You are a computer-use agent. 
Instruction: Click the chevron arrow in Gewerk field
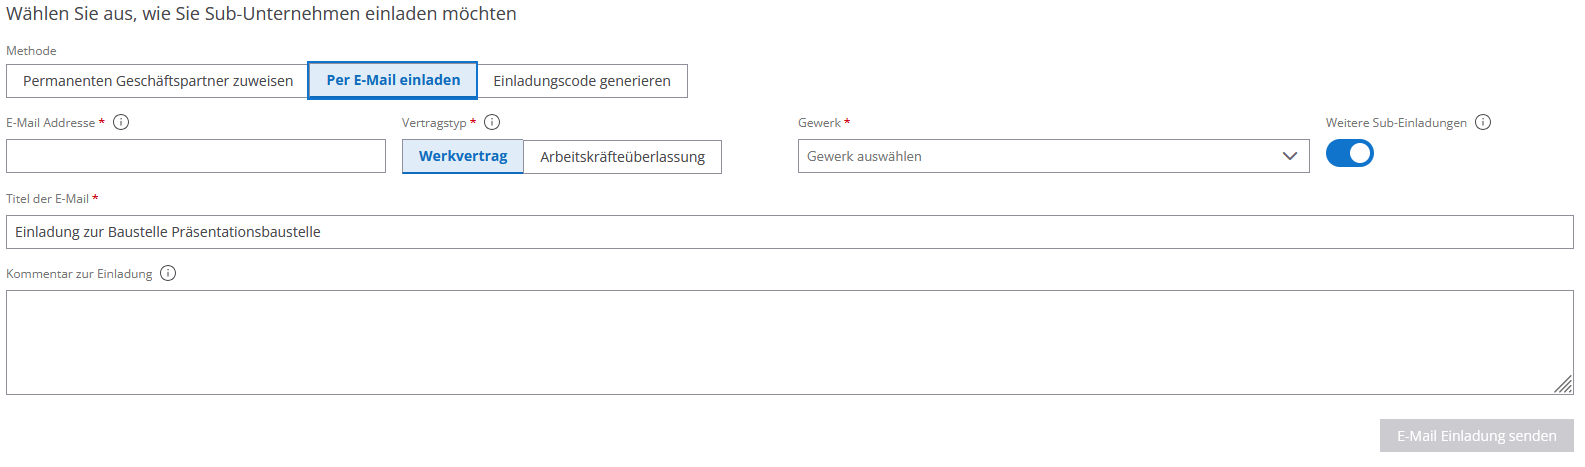coord(1289,156)
